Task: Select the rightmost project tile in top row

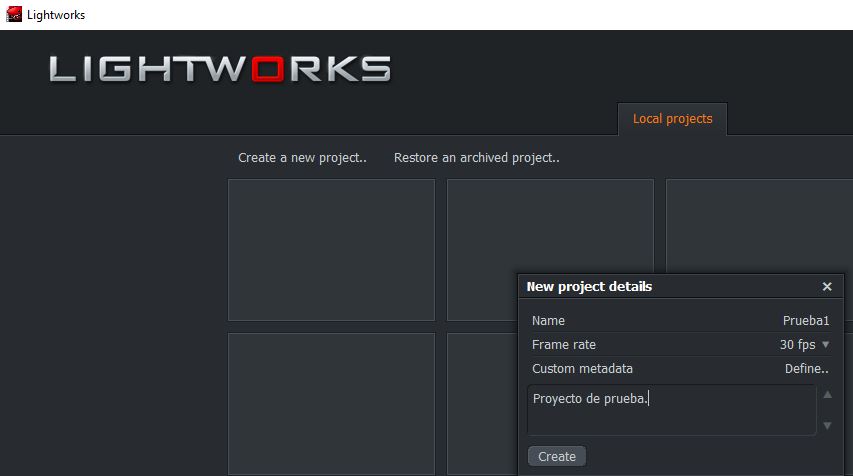Action: tap(759, 225)
